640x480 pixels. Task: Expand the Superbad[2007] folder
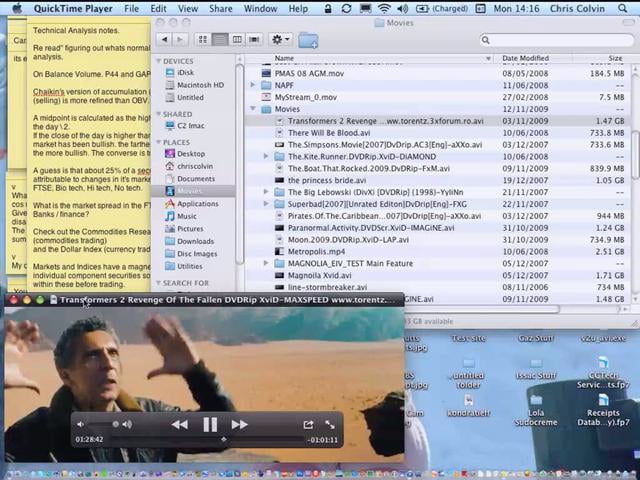point(266,204)
